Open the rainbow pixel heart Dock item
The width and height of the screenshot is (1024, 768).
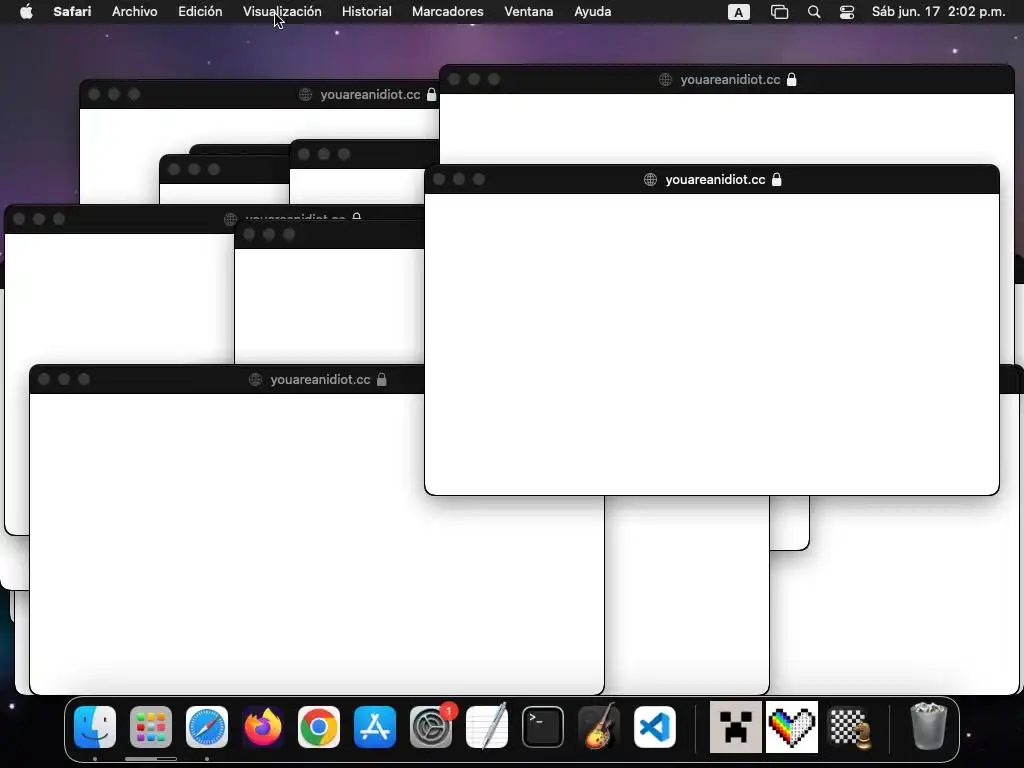coord(792,727)
